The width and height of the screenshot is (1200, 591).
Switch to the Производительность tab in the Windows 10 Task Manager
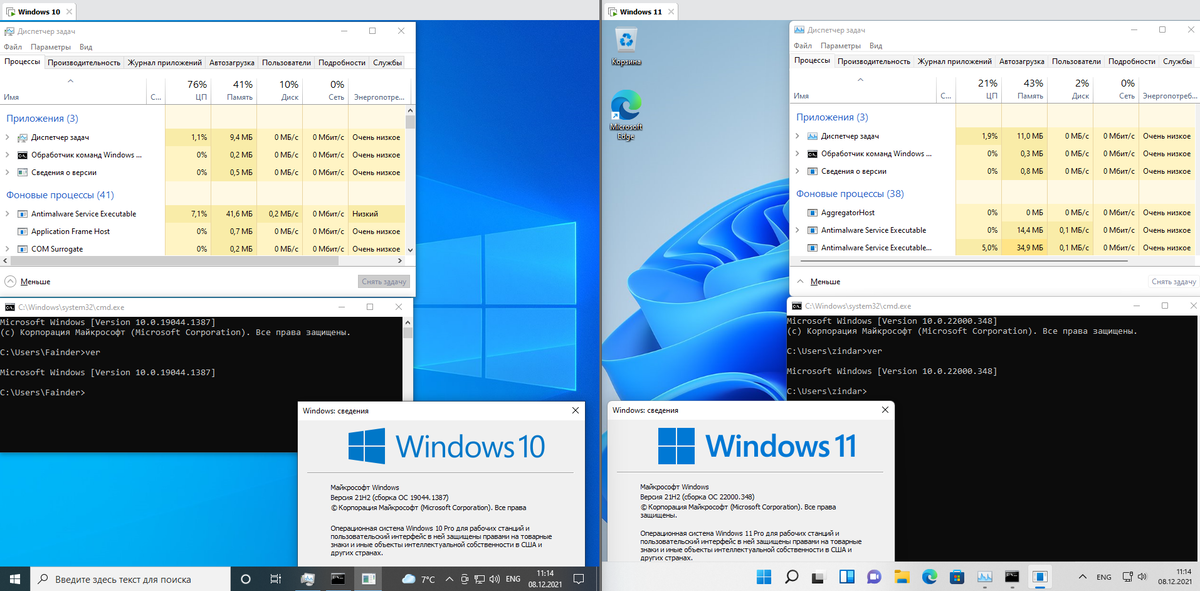83,62
